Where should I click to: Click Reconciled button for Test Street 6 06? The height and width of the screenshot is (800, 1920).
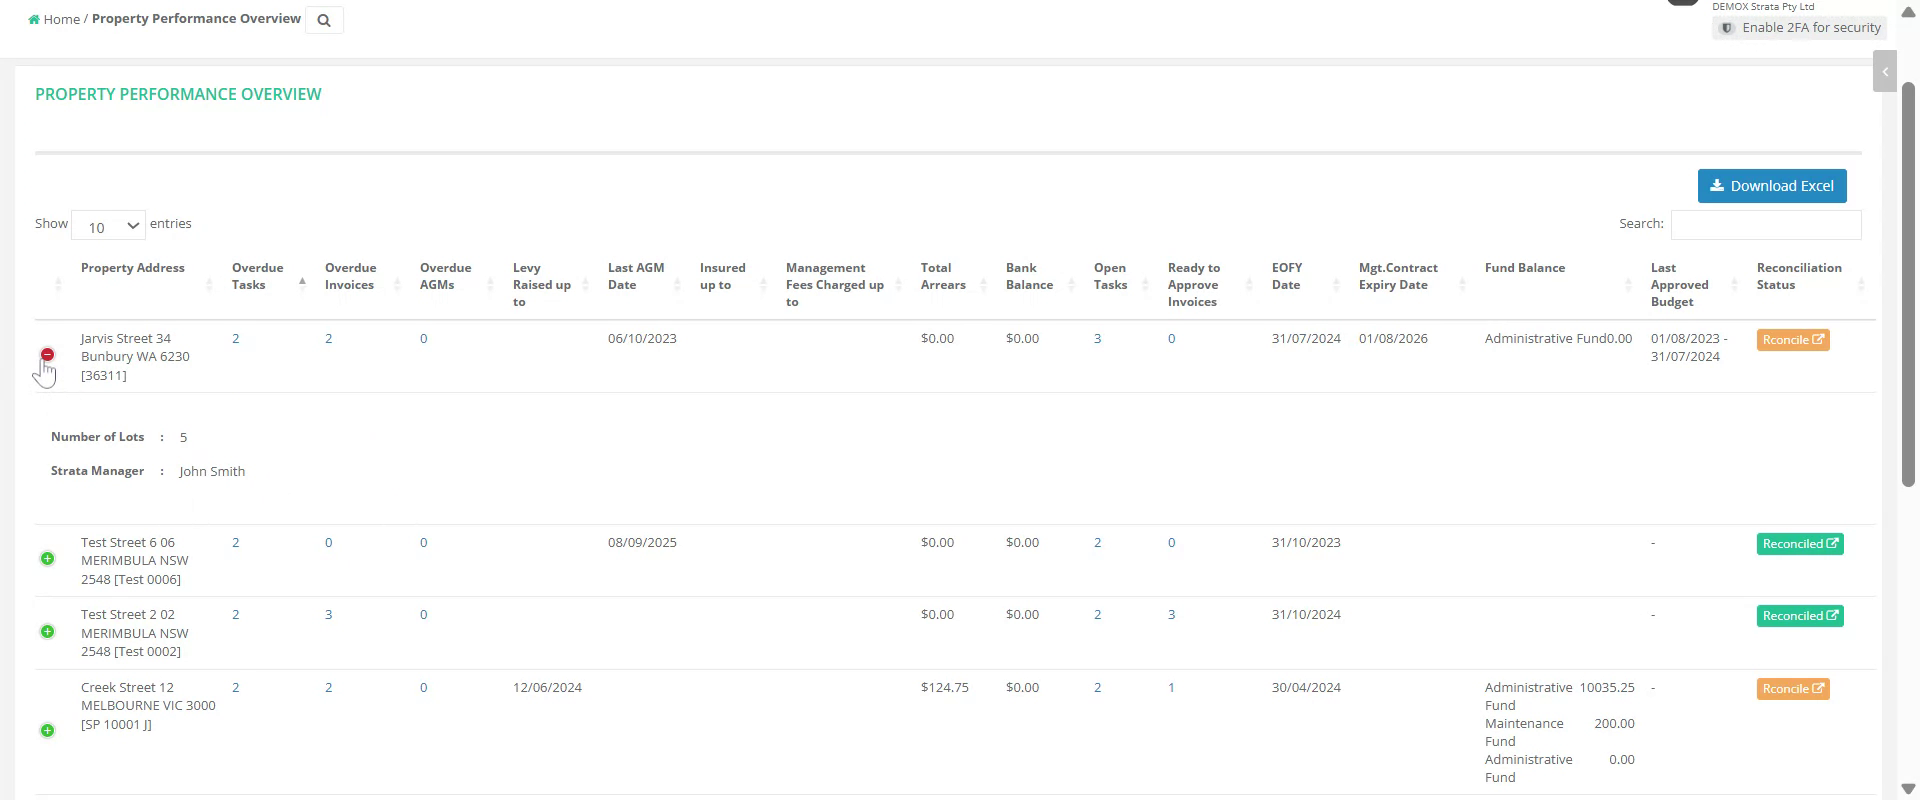pos(1800,544)
